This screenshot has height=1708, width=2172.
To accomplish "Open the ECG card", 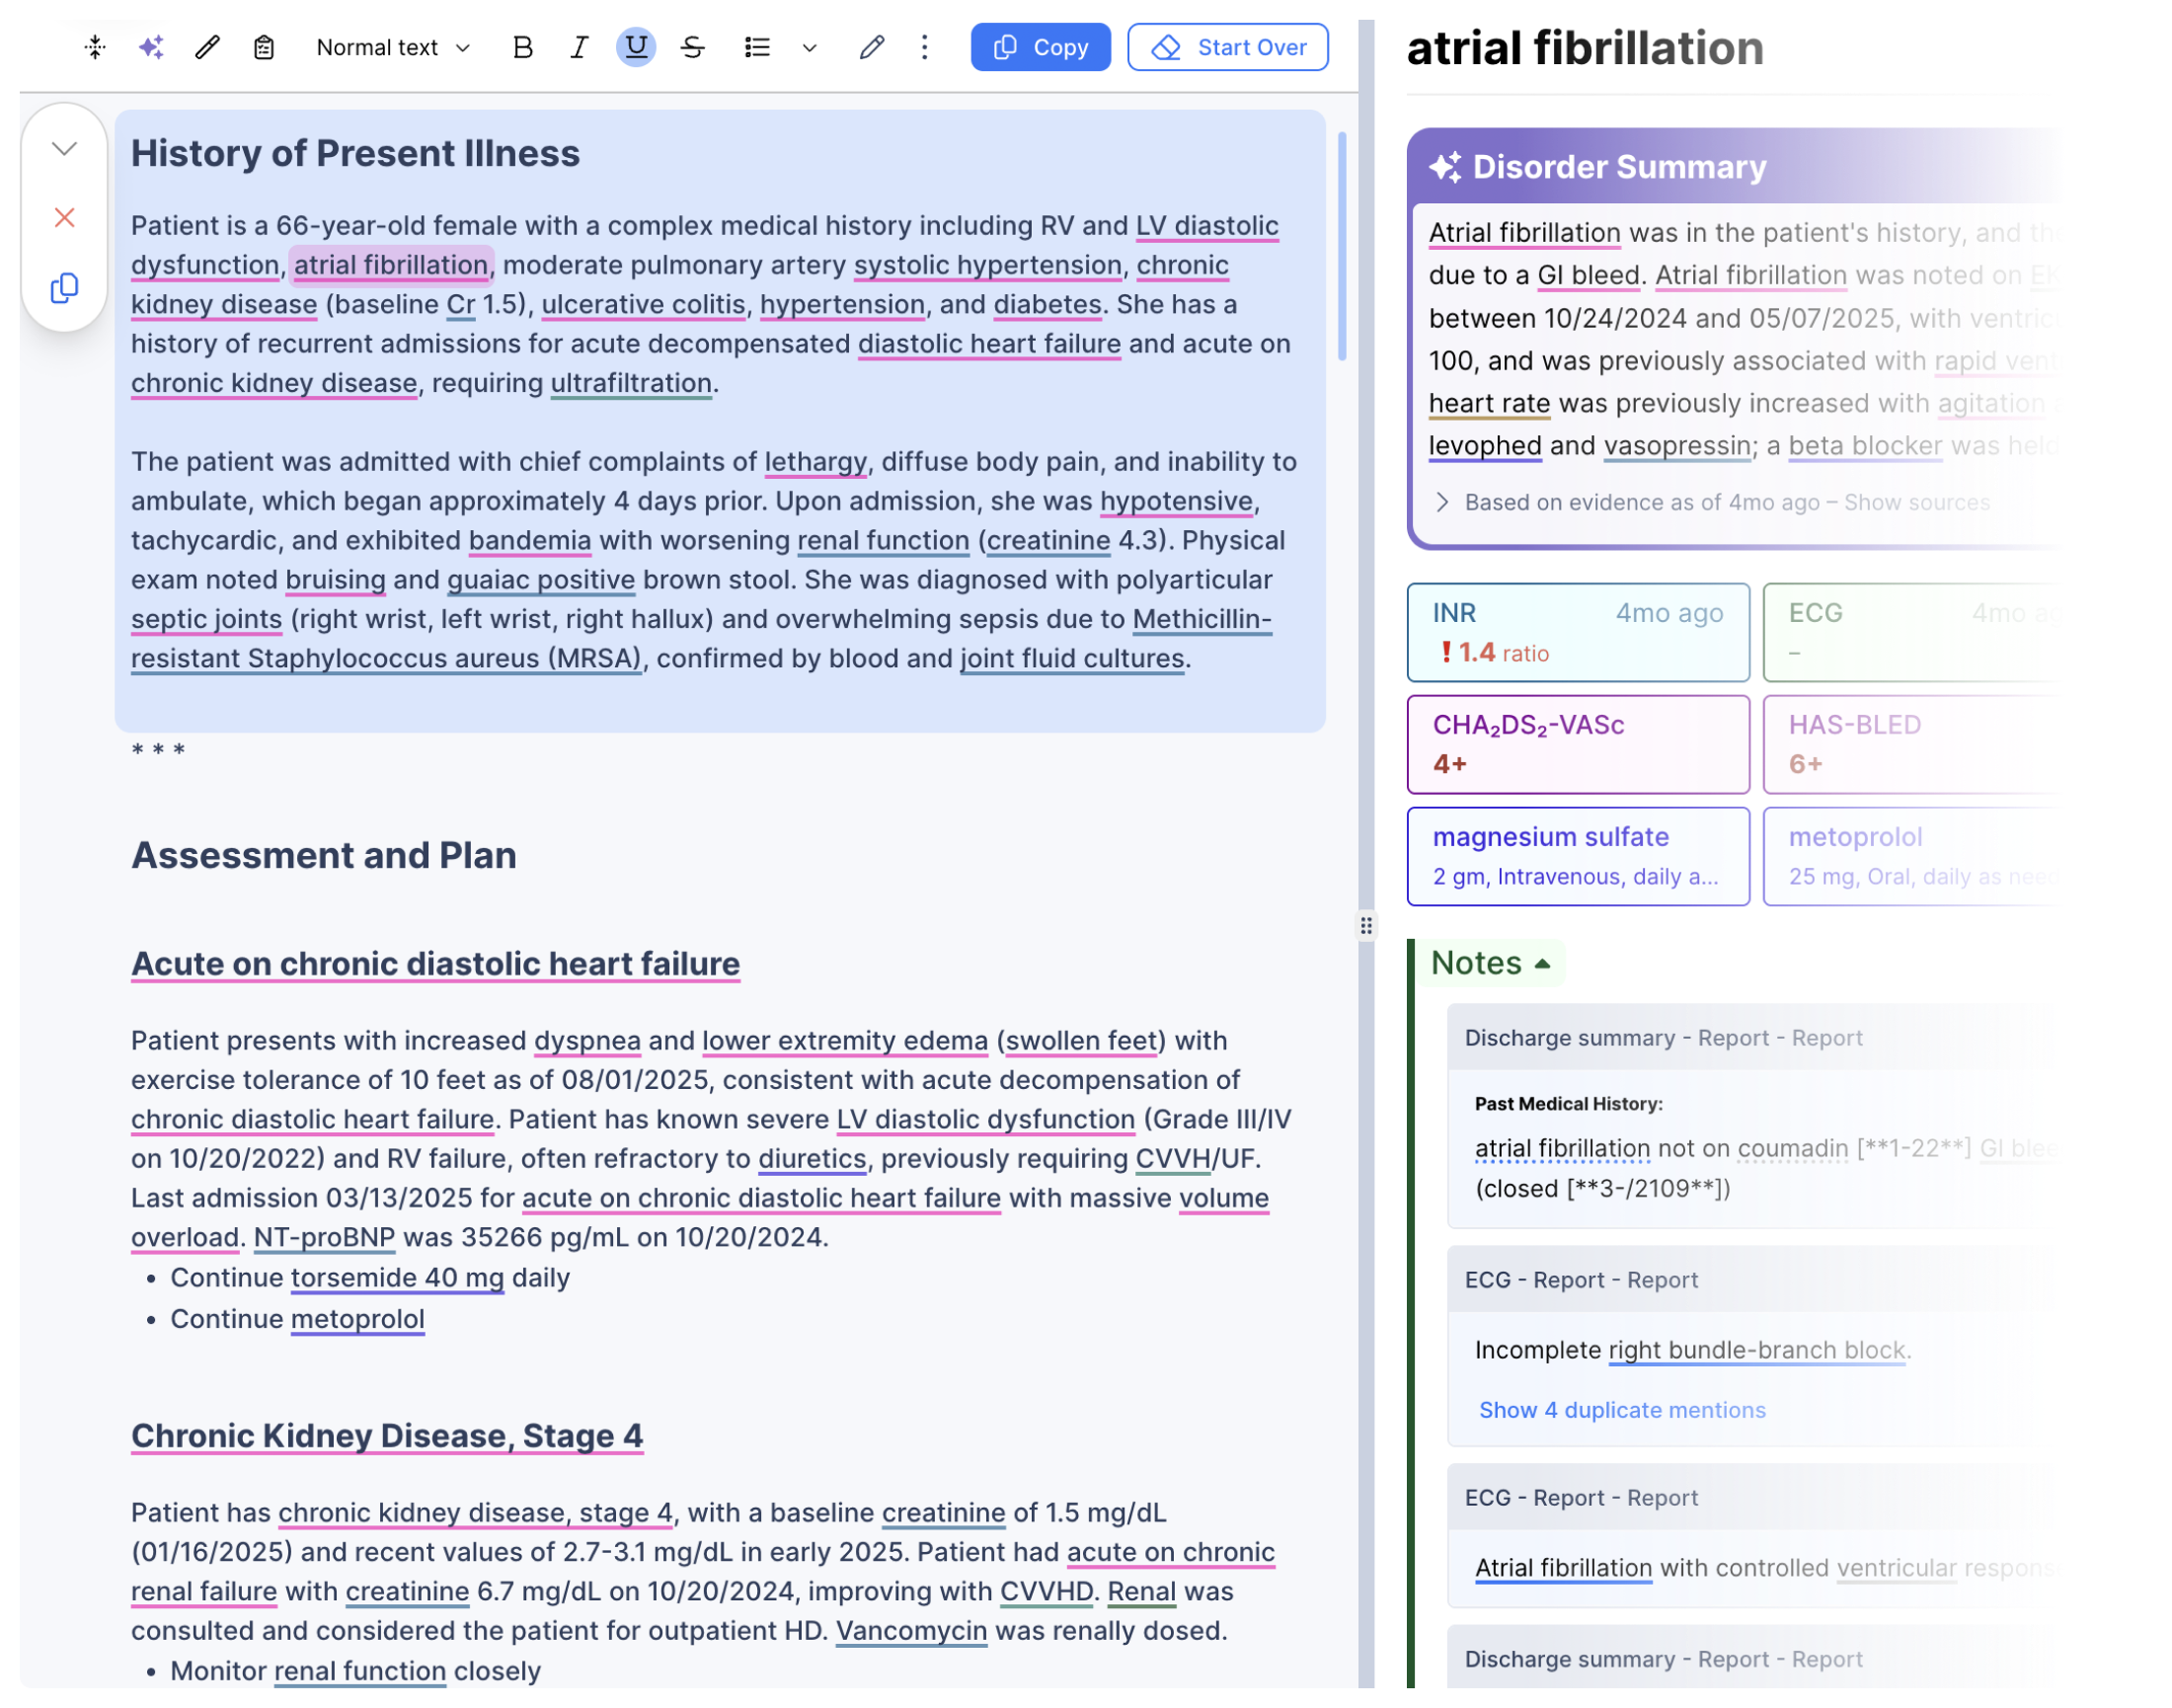I will point(1910,633).
